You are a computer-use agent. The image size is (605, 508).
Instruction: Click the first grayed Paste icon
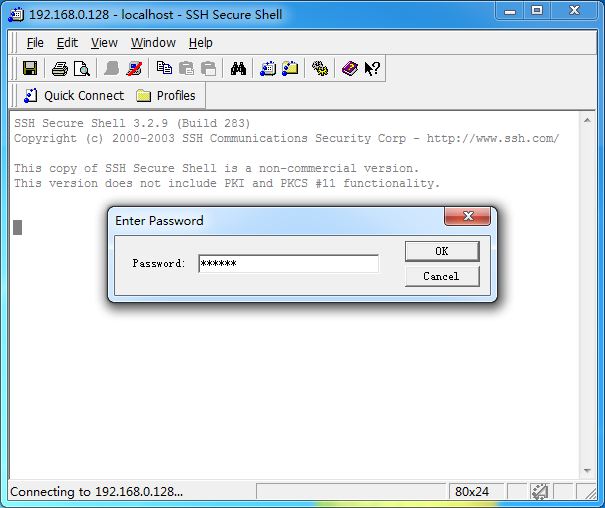point(186,69)
